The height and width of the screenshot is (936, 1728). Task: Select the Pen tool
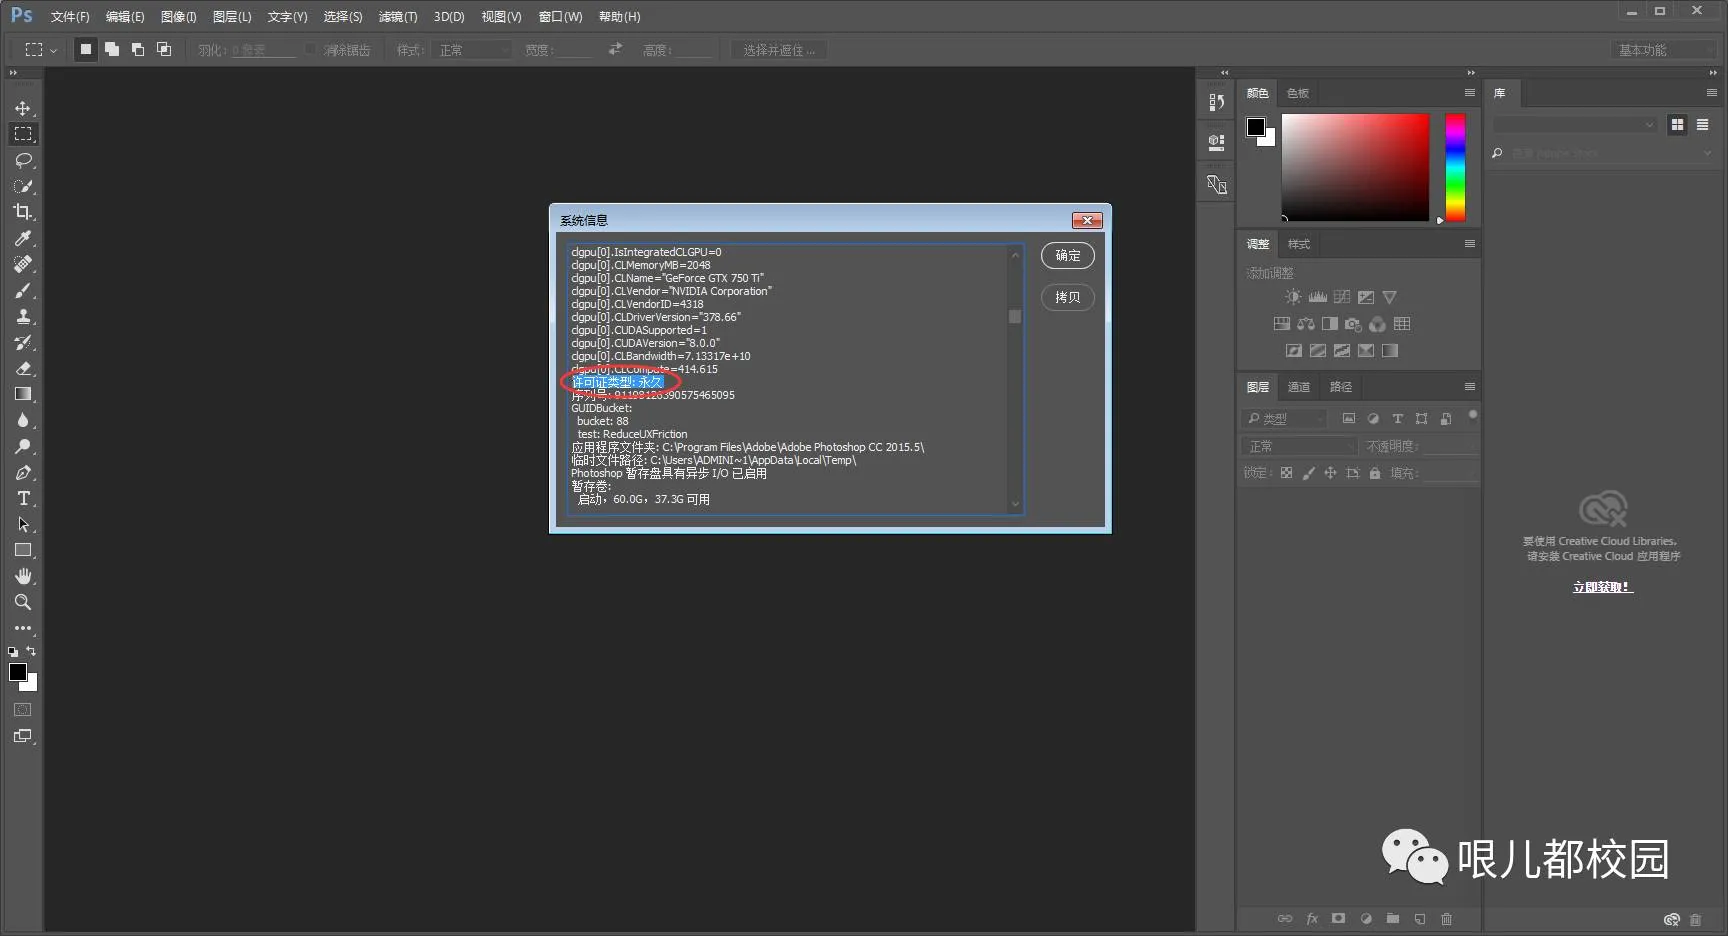[23, 472]
